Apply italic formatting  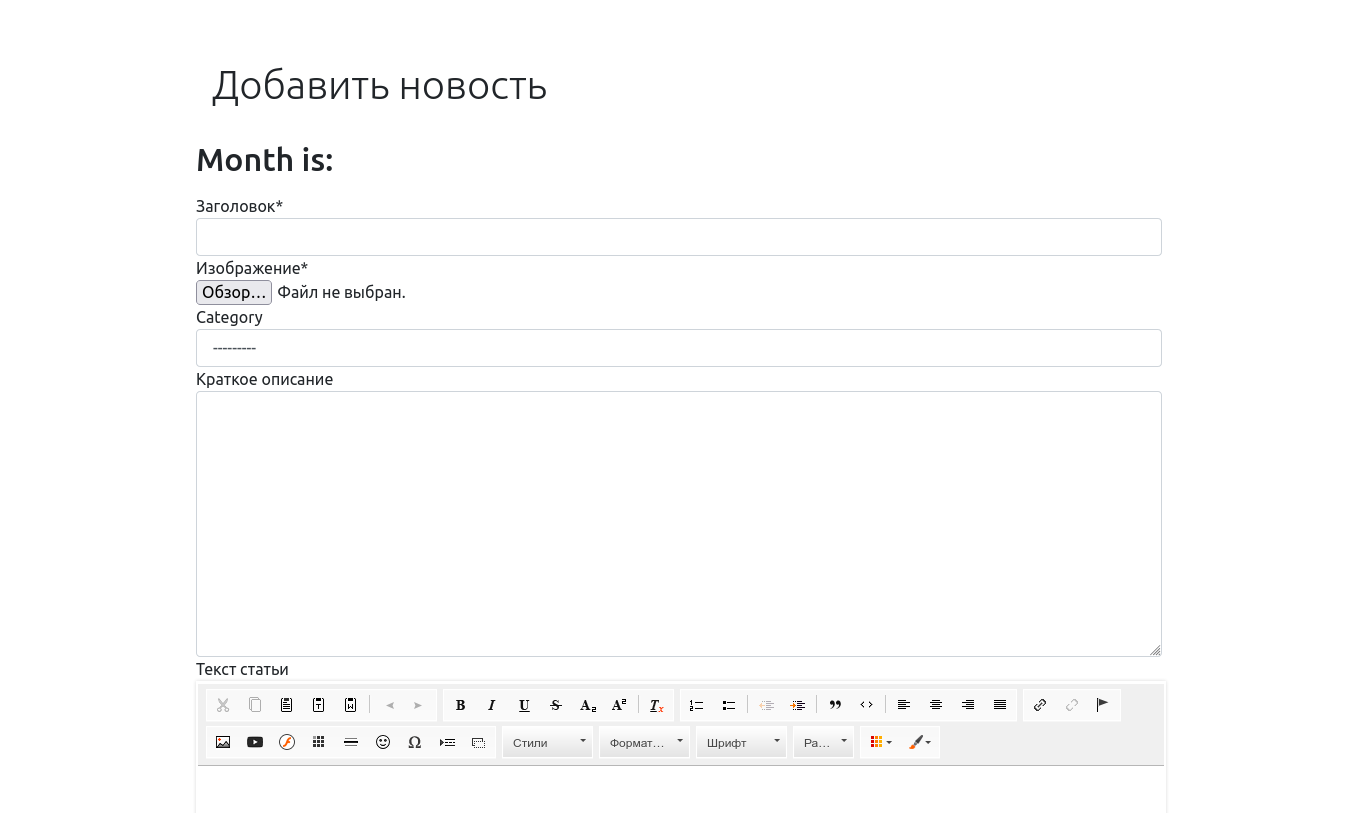(492, 705)
